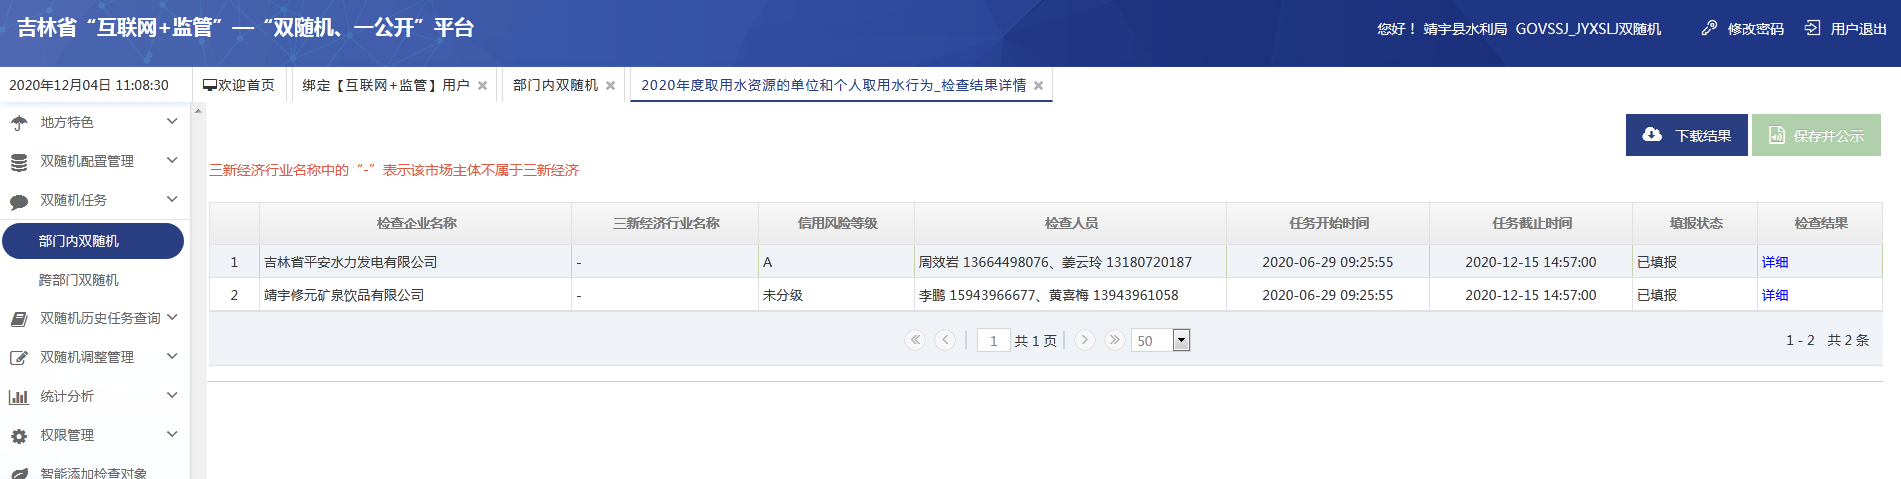Expand the 地方特色 menu chevron
This screenshot has height=479, width=1901.
(x=172, y=122)
